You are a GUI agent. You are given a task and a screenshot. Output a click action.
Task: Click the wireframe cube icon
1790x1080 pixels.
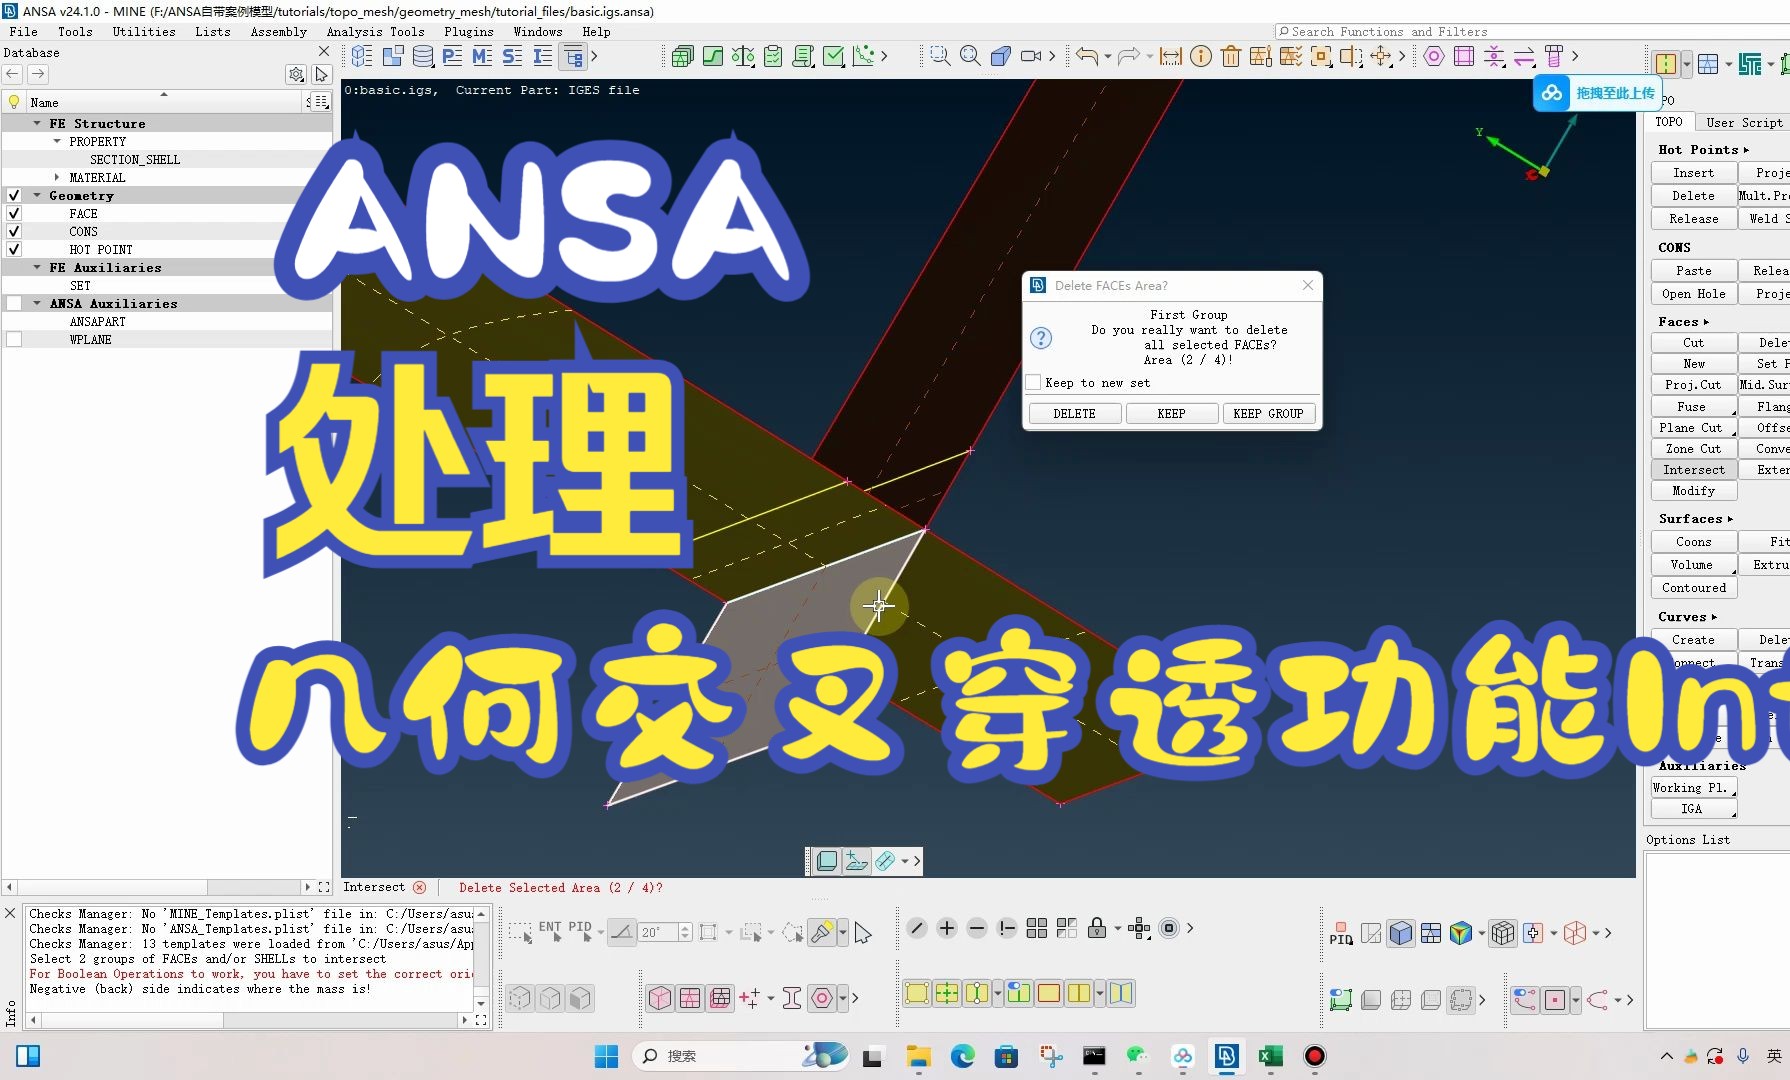[1503, 933]
